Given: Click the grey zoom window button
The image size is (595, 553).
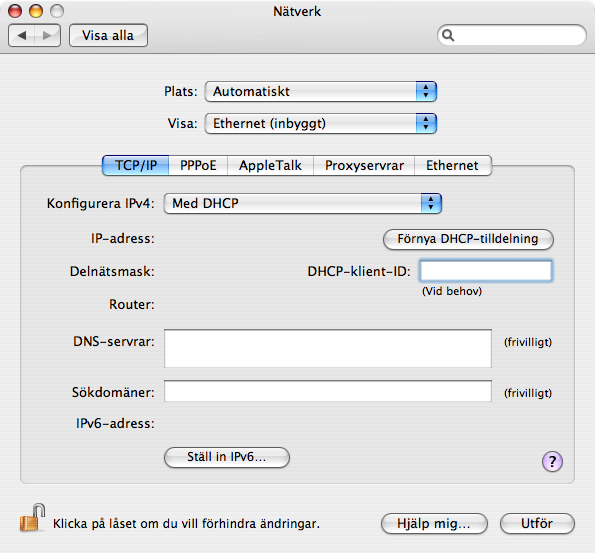Looking at the screenshot, I should (x=57, y=11).
